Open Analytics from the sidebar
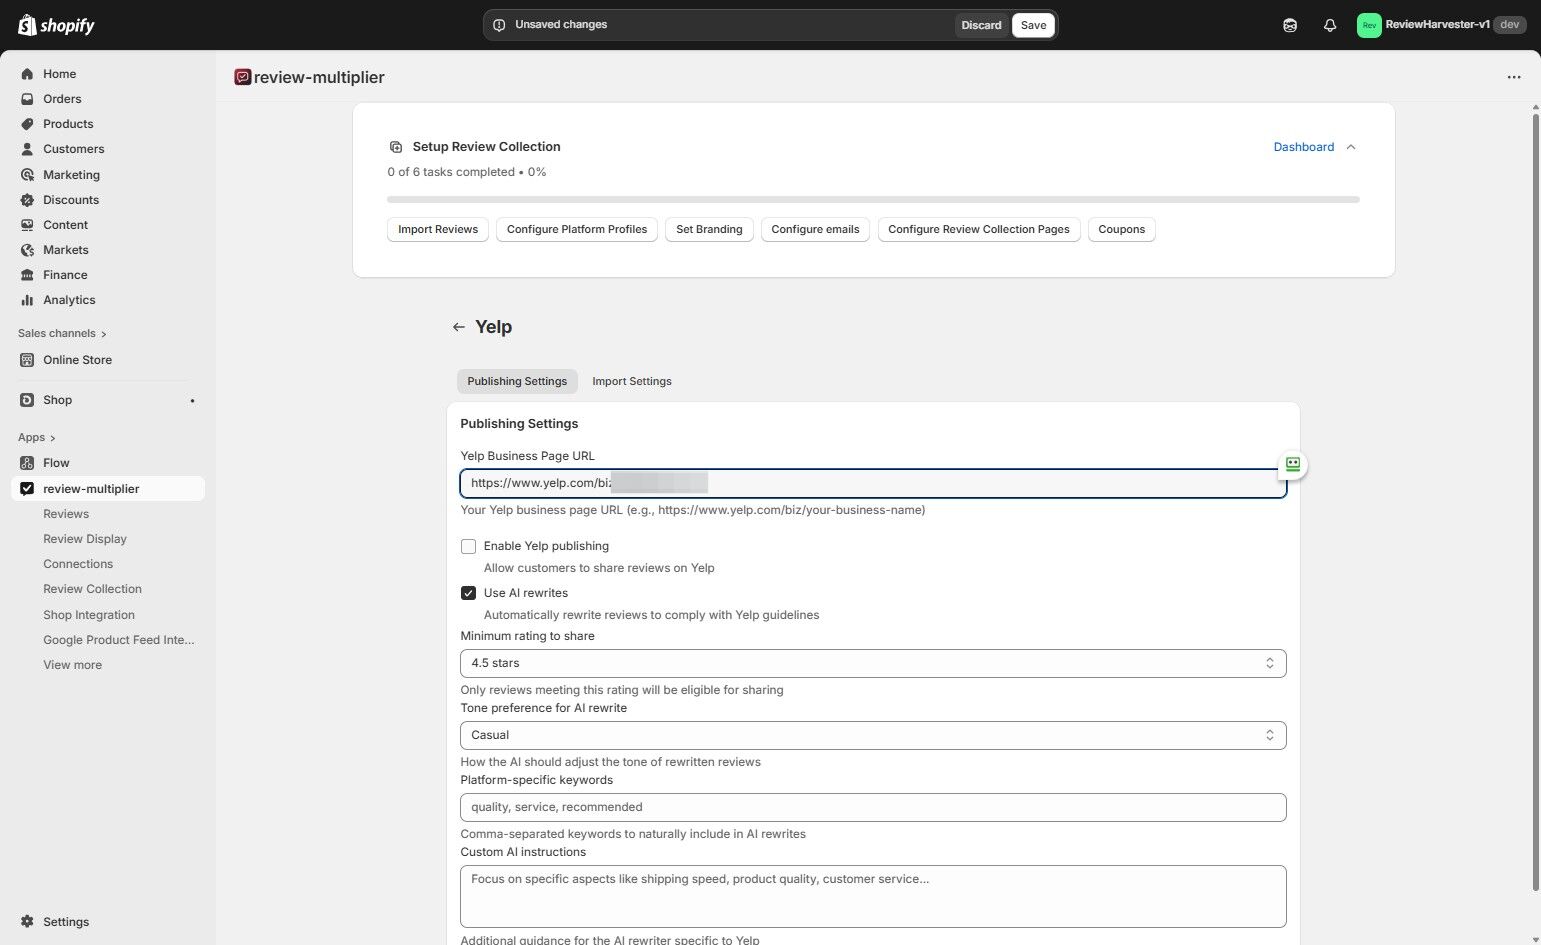 pyautogui.click(x=69, y=299)
